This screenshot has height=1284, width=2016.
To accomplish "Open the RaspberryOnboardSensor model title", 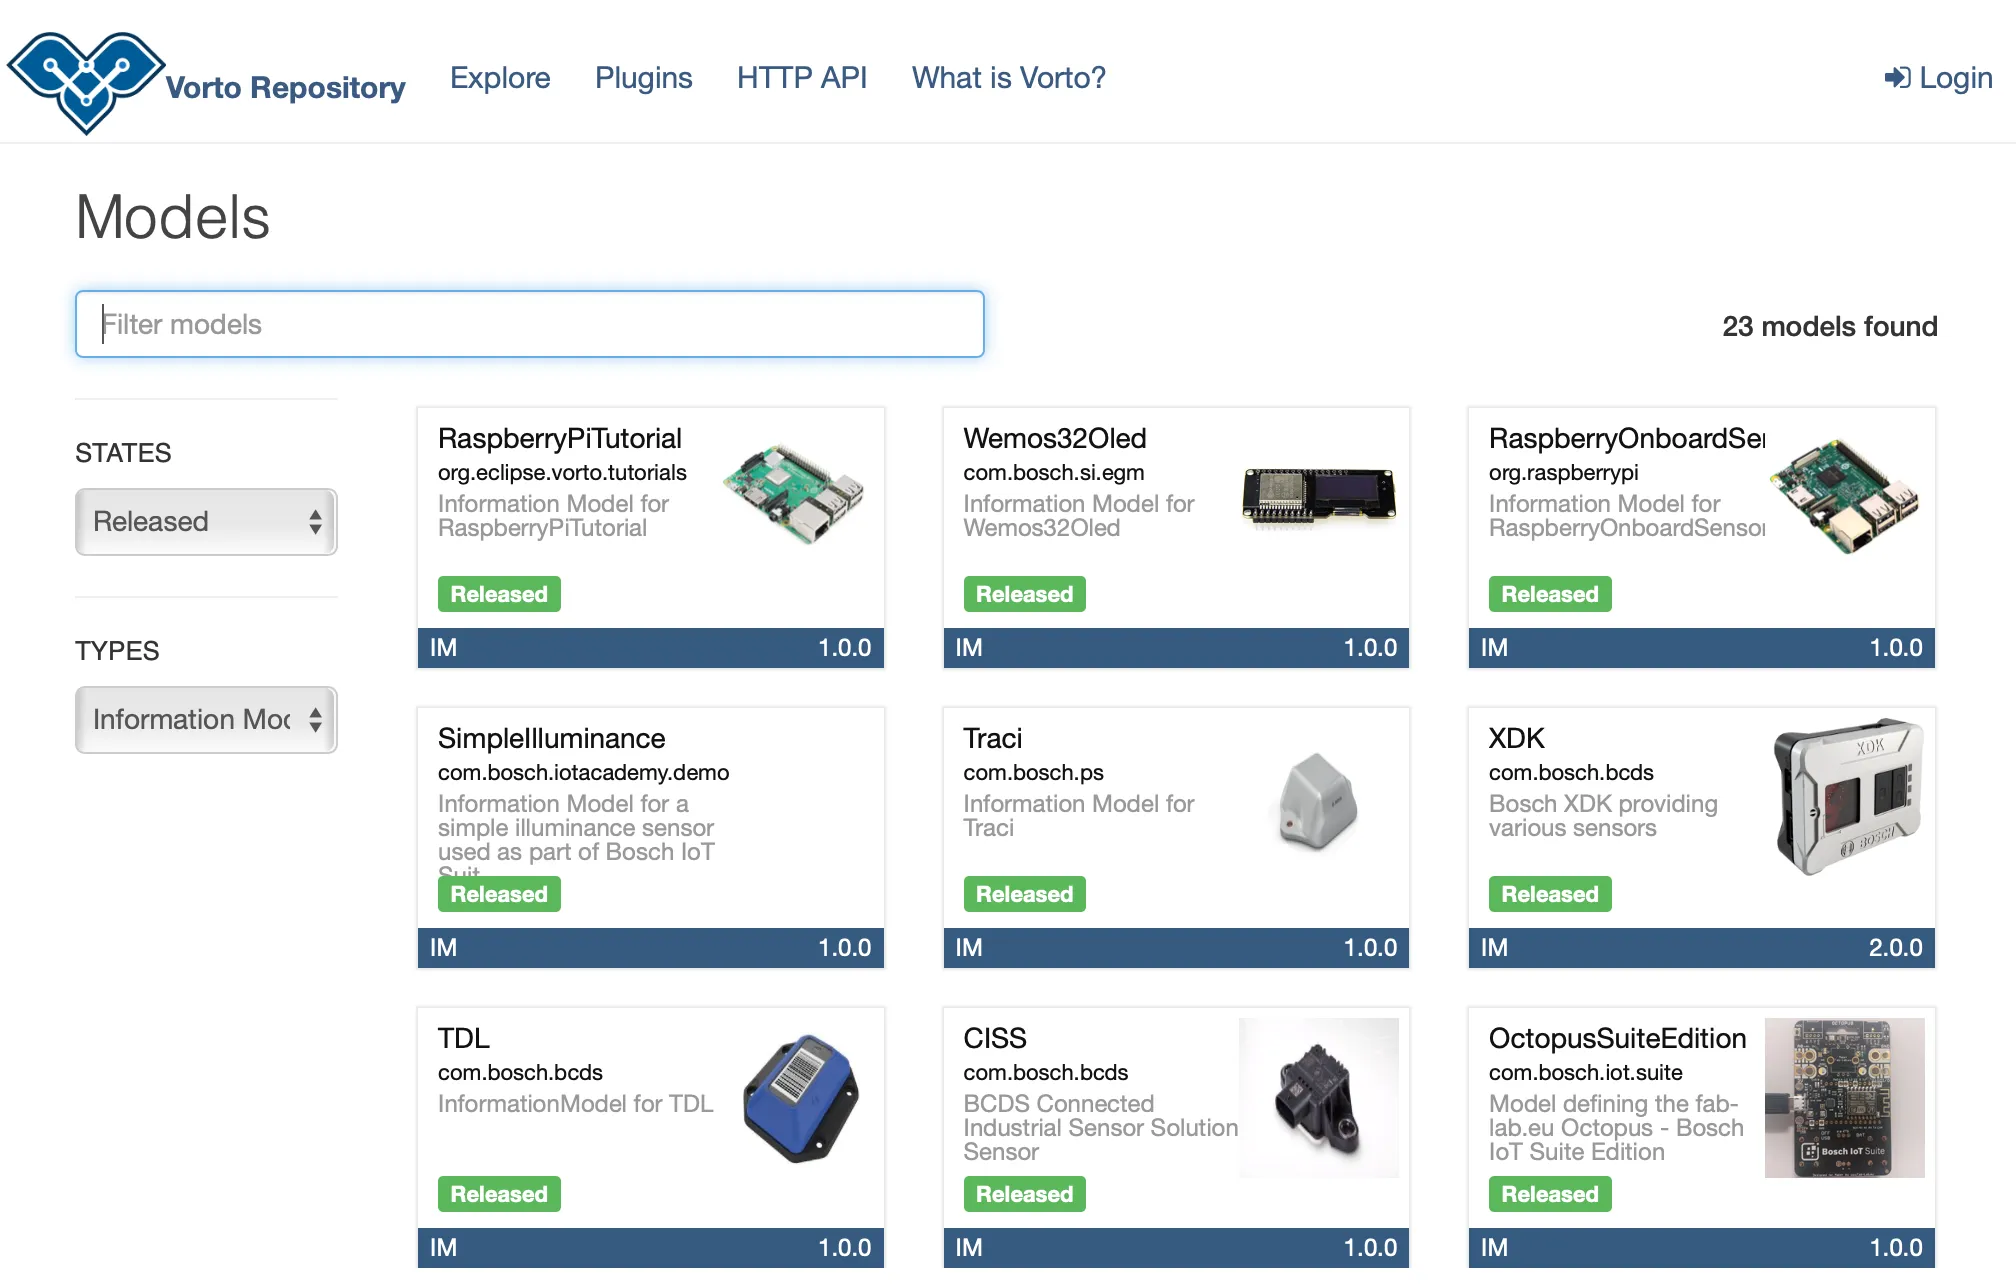I will tap(1627, 439).
